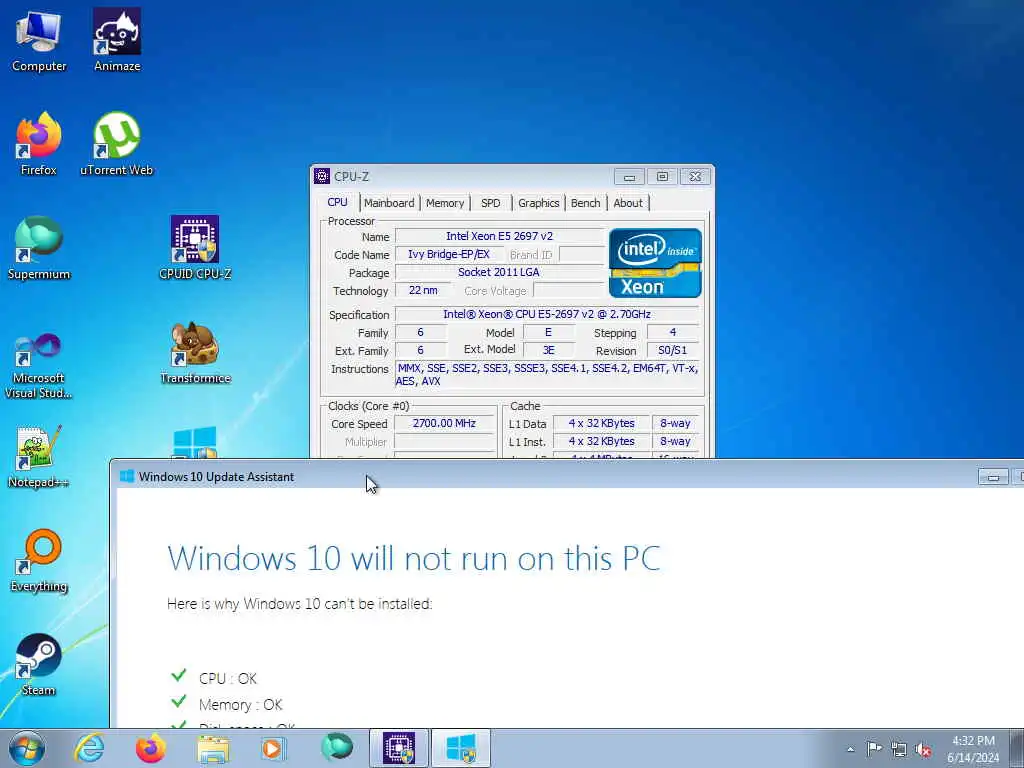Close the CPU-Z window
This screenshot has width=1024, height=768.
pyautogui.click(x=696, y=176)
